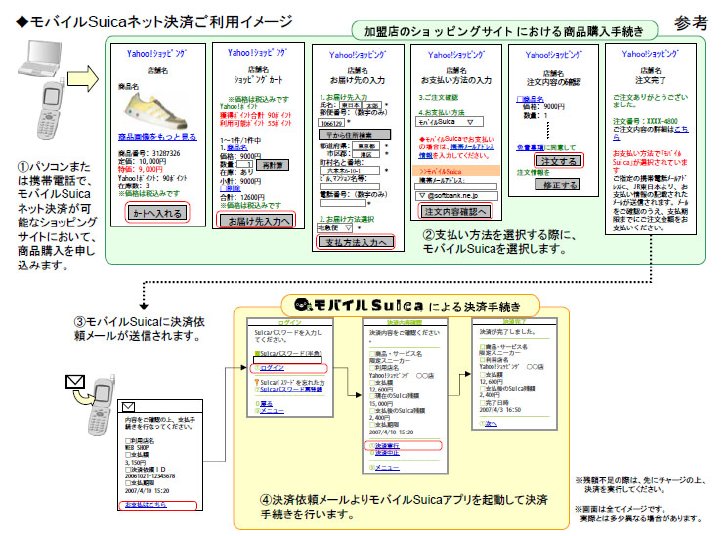728x536 pixels.
Task: Click the 戻る link on the login screen
Action: point(266,404)
